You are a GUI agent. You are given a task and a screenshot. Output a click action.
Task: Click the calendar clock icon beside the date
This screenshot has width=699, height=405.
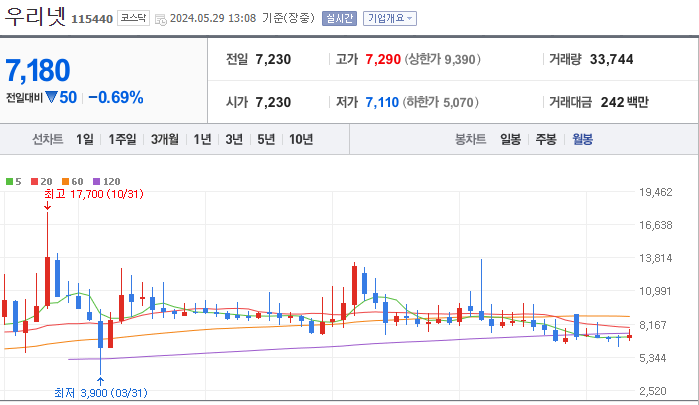click(x=160, y=19)
